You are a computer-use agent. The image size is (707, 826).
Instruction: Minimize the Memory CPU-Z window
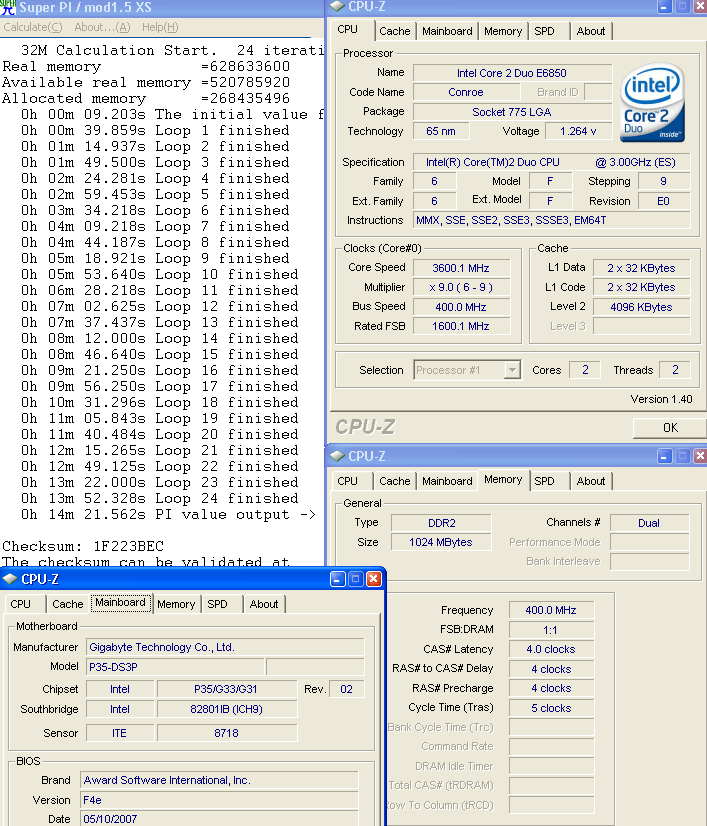click(x=664, y=456)
